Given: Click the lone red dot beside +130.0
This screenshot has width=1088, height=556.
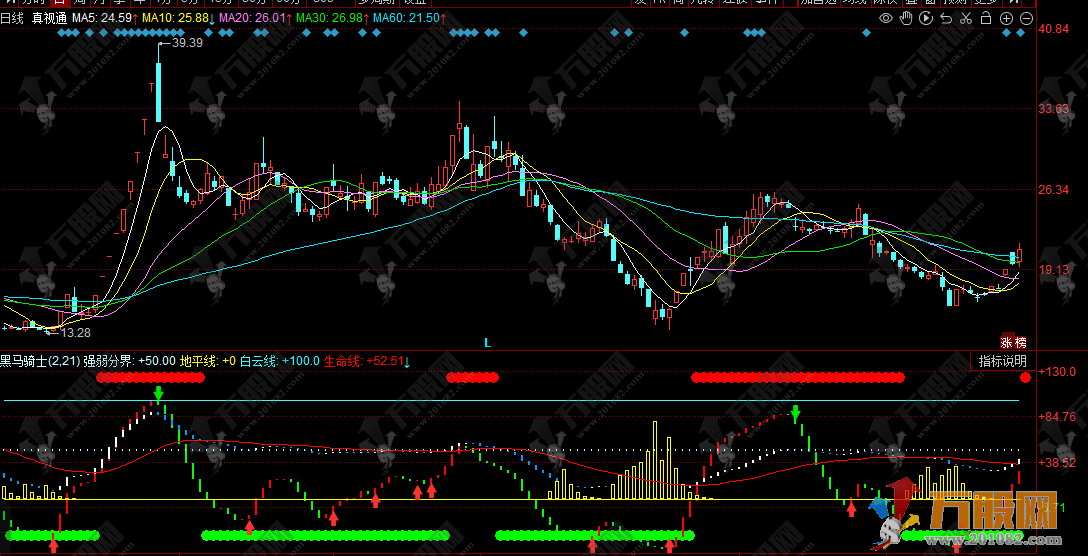Looking at the screenshot, I should tap(1026, 378).
